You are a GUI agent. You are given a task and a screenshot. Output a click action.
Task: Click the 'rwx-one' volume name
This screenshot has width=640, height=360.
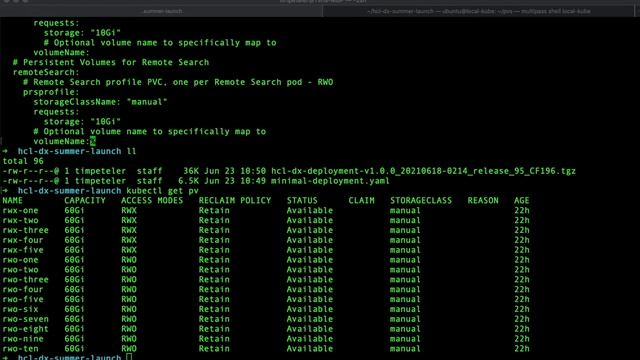pyautogui.click(x=20, y=211)
